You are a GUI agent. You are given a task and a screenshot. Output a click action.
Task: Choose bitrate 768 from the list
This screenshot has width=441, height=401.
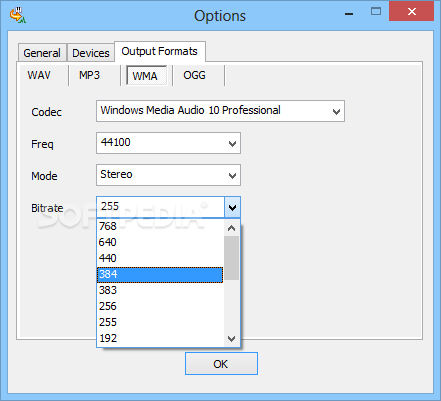(161, 226)
